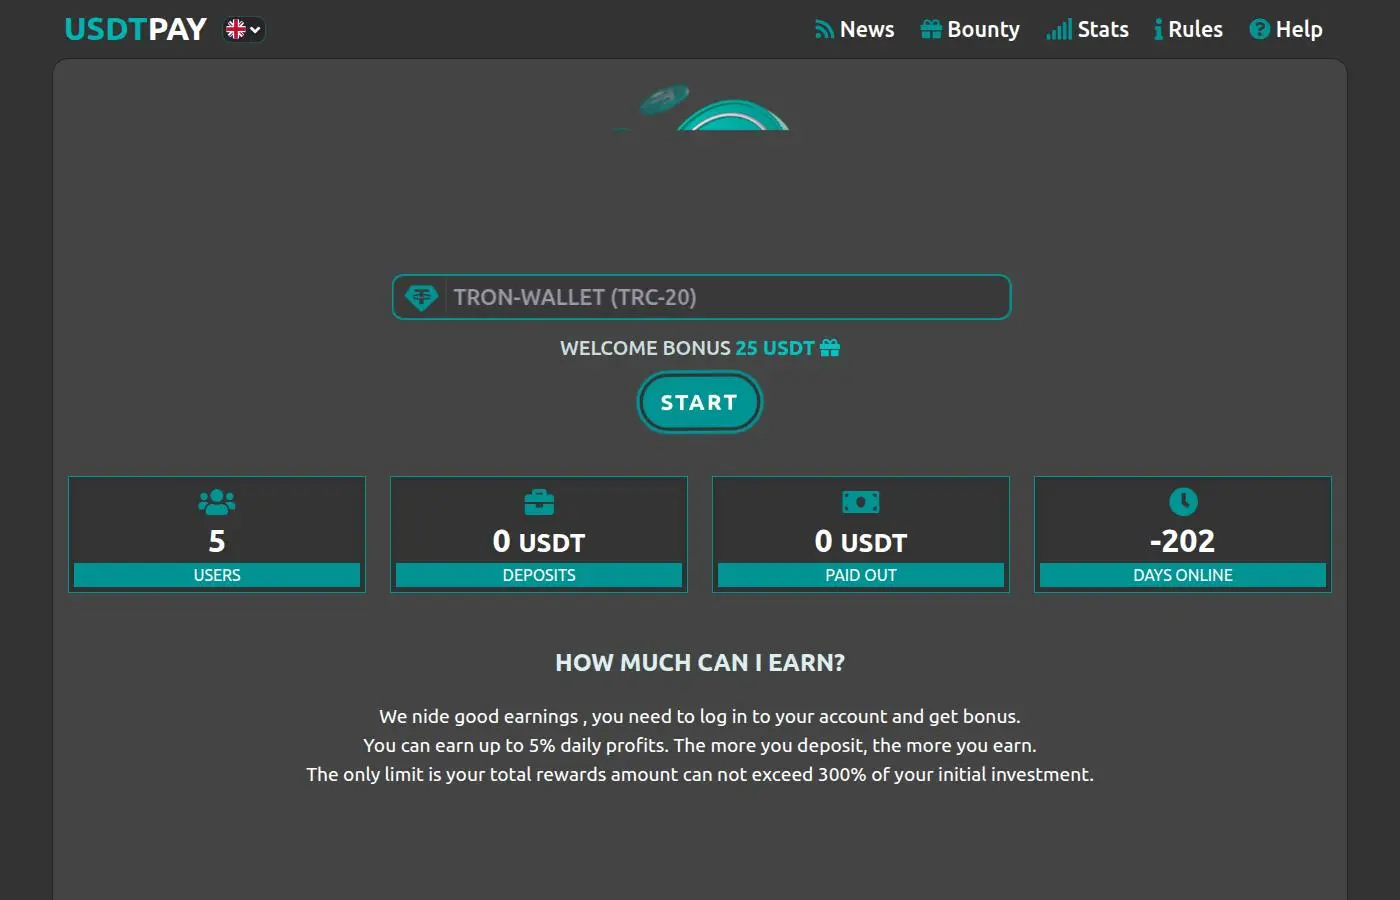Open the Stats page
Screen dimensions: 1400x900
tap(1088, 30)
